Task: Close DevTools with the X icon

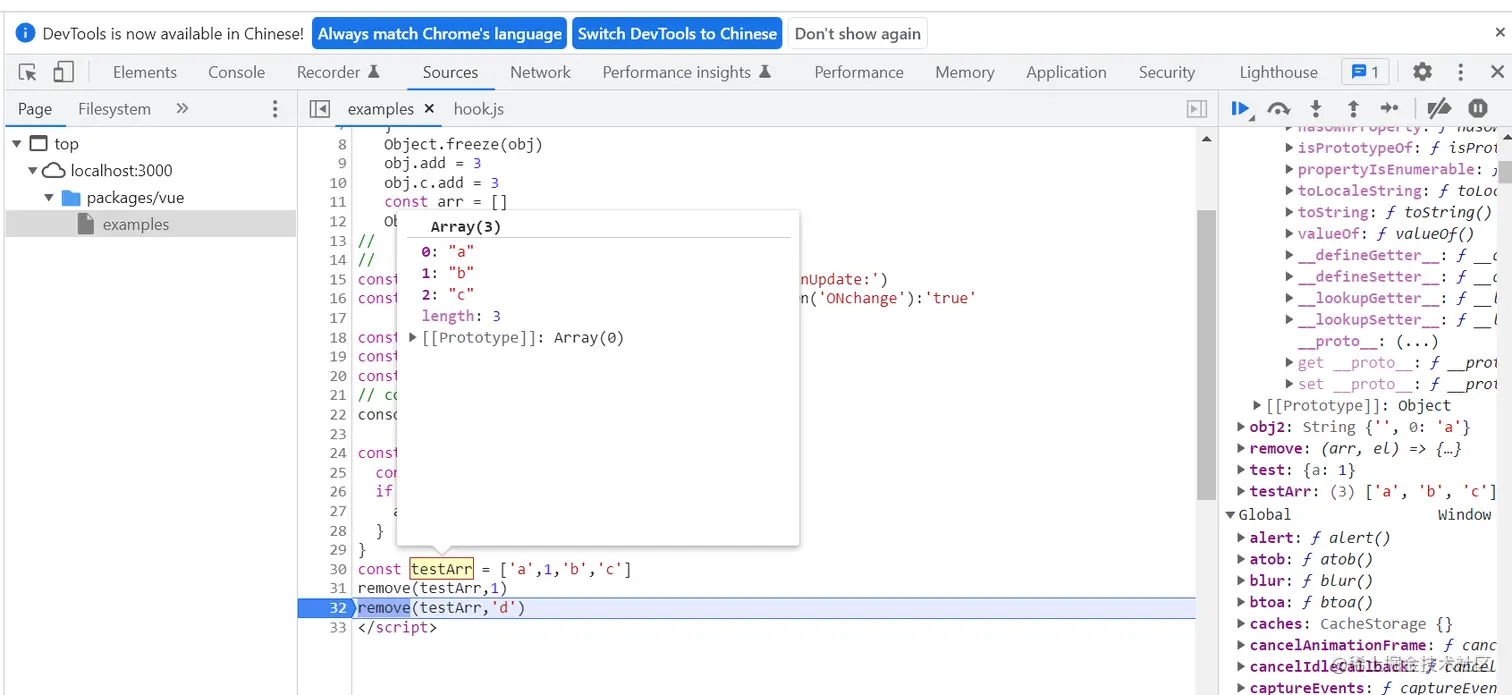Action: [x=1497, y=72]
